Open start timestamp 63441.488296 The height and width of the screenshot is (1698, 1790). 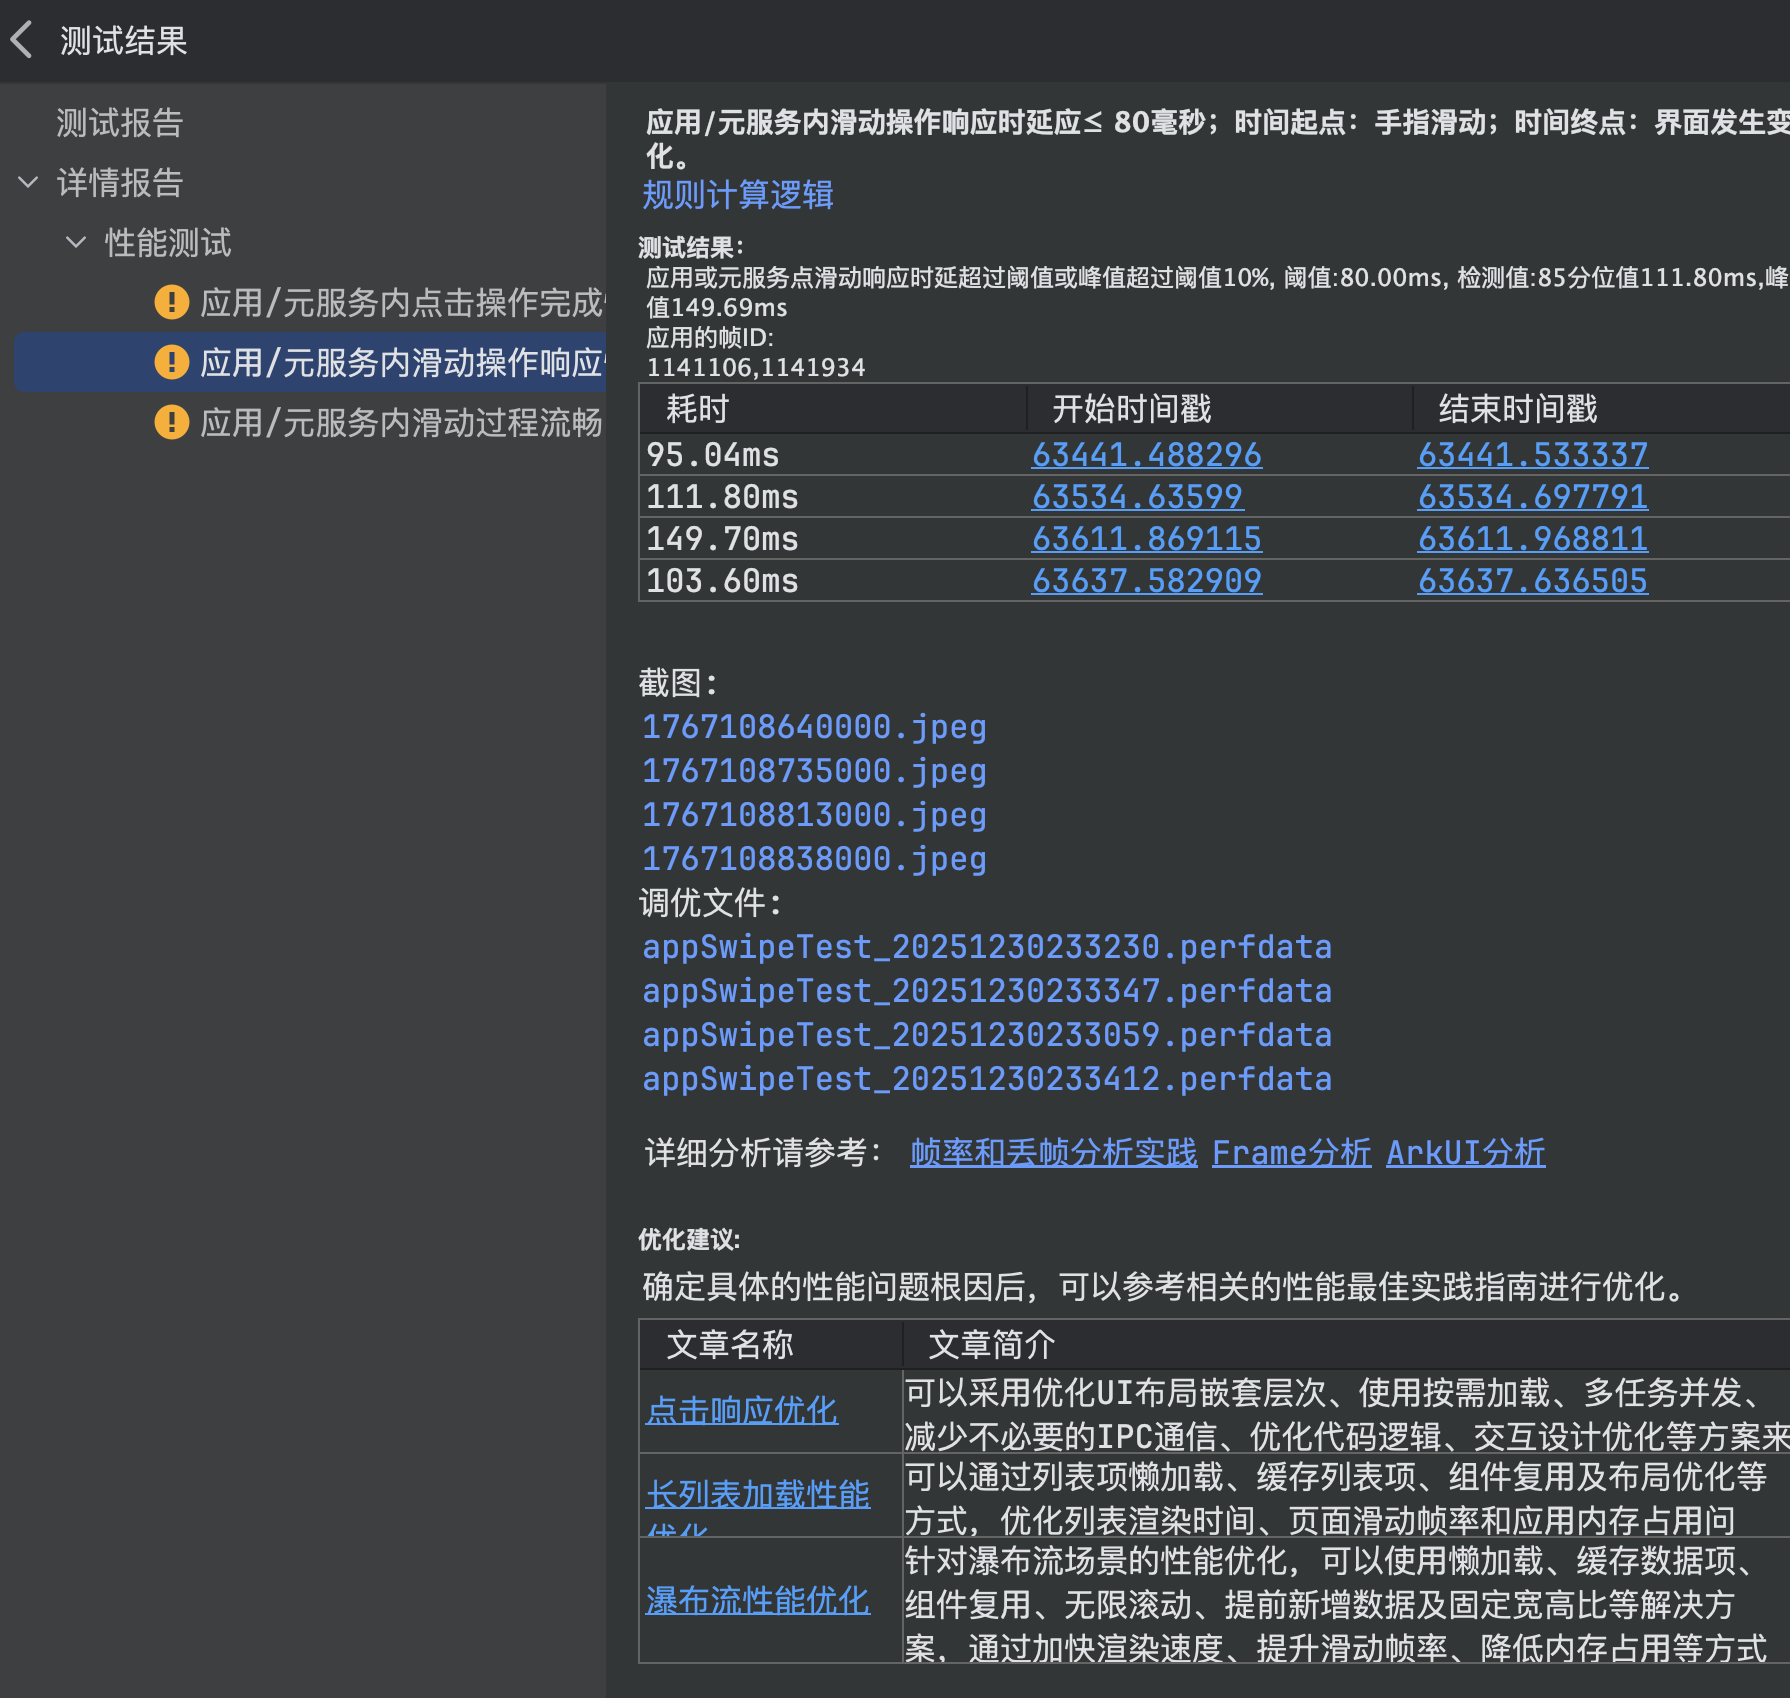point(1147,455)
